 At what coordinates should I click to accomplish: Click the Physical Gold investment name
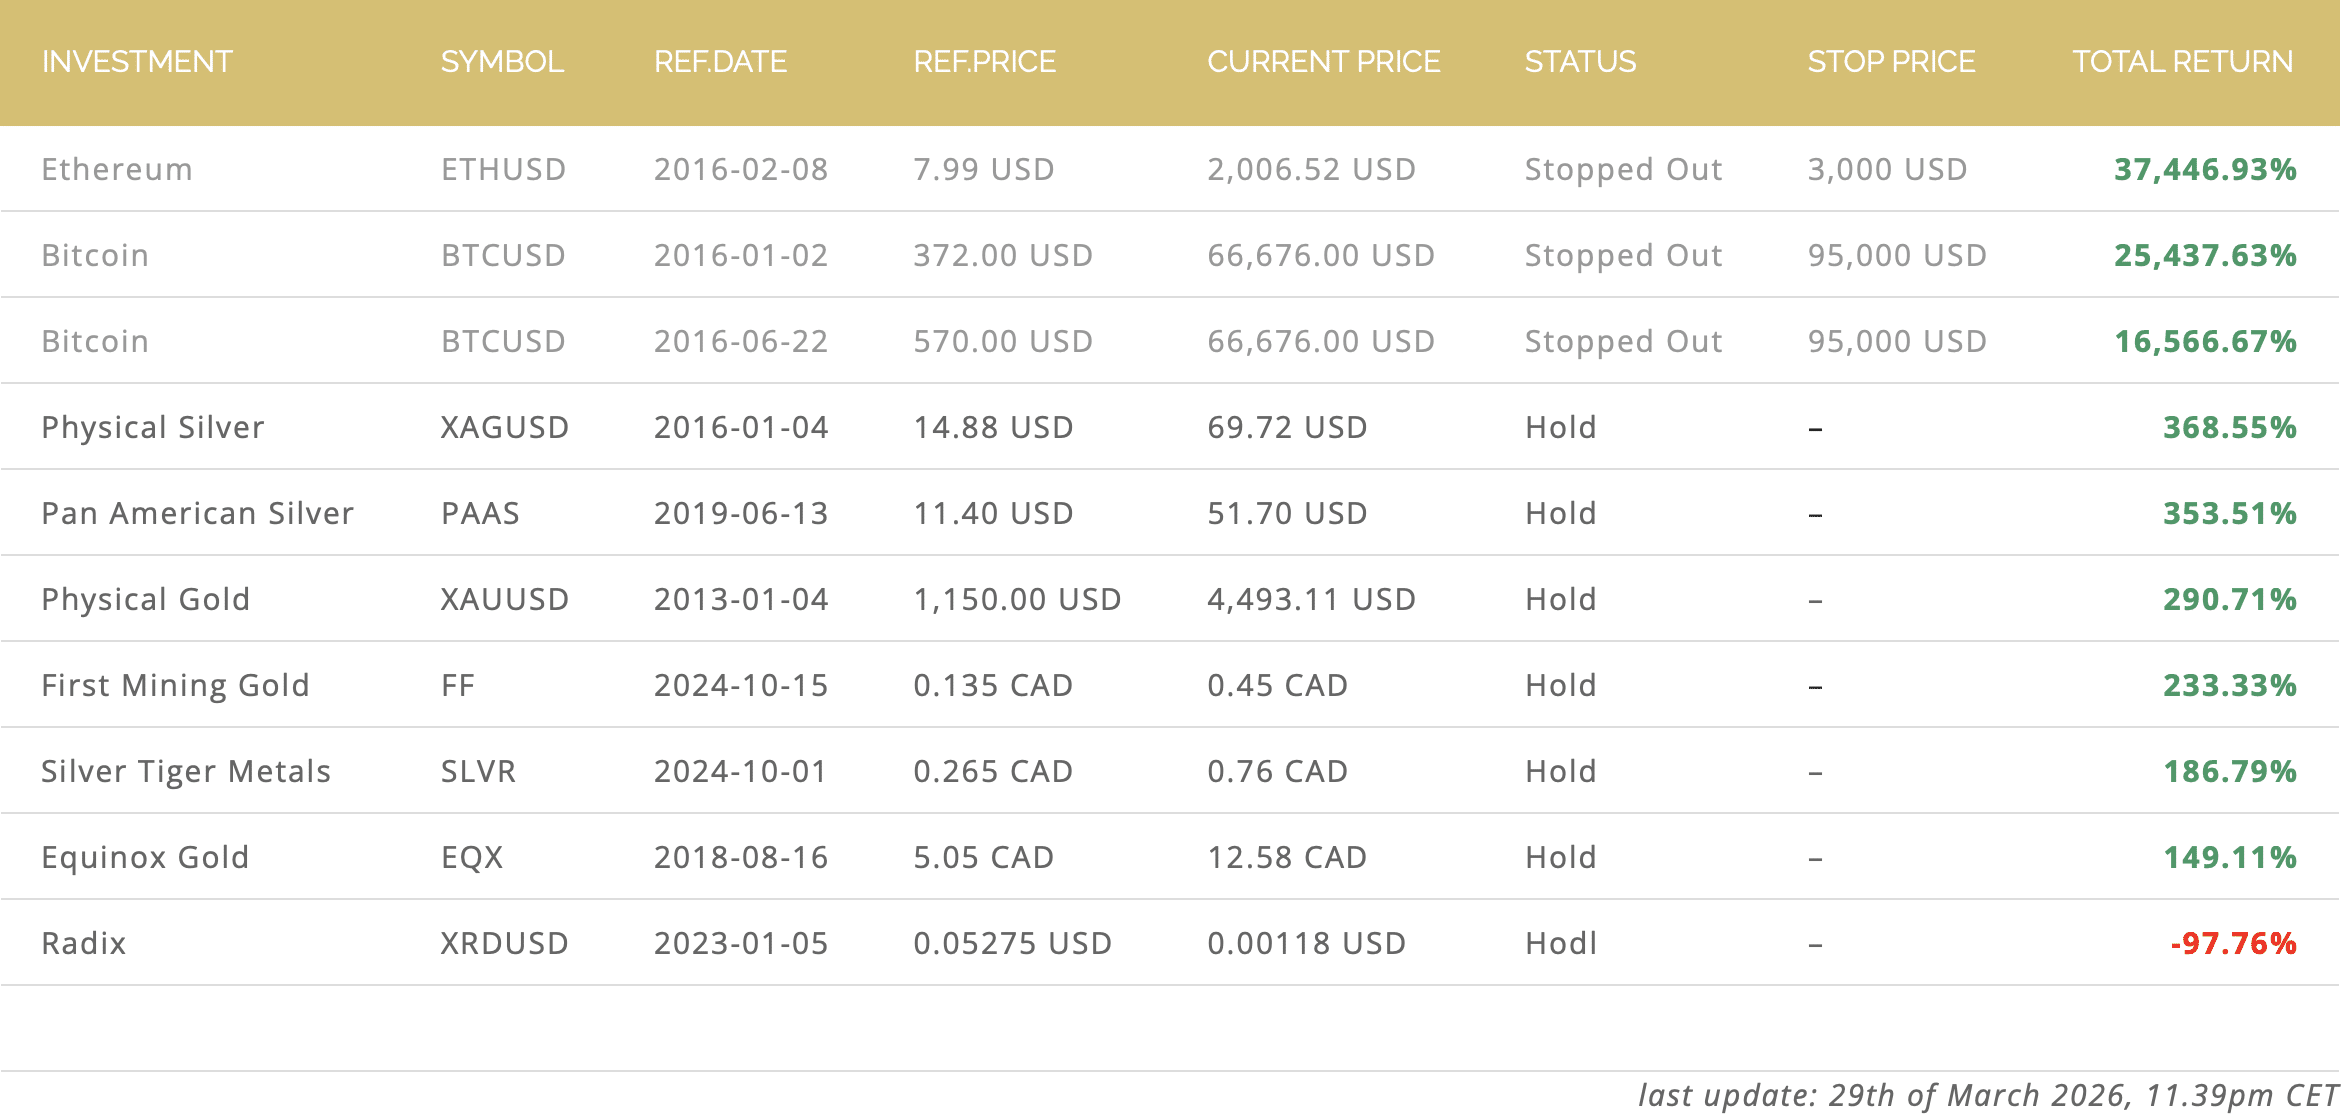pos(146,600)
